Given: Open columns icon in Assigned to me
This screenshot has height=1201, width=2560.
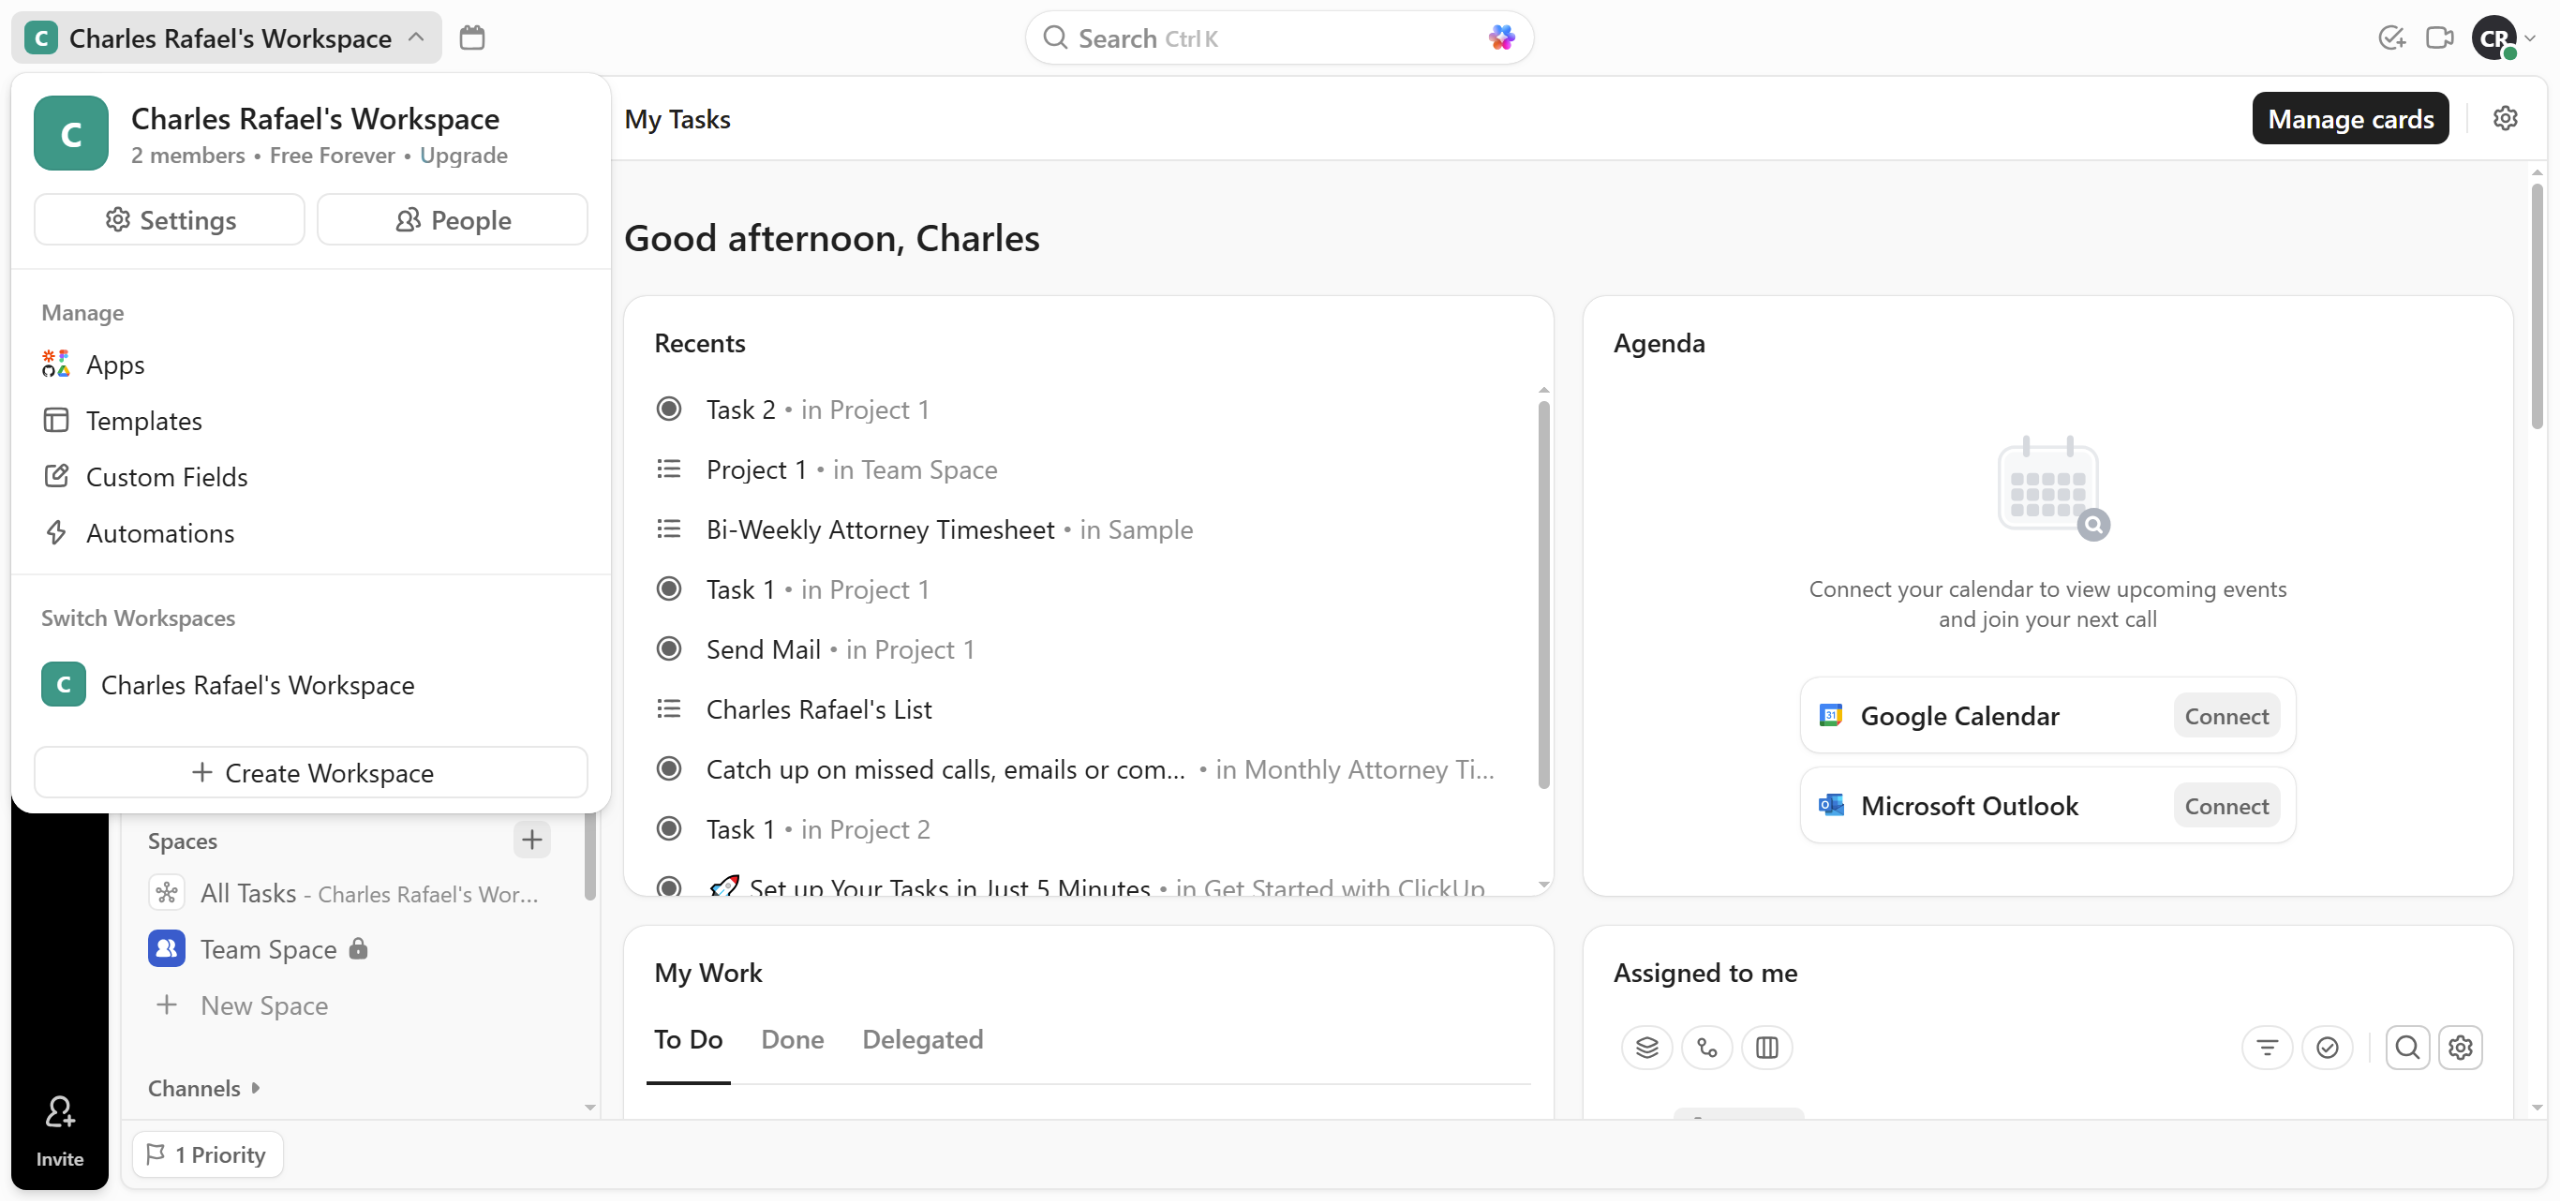Looking at the screenshot, I should coord(1767,1047).
